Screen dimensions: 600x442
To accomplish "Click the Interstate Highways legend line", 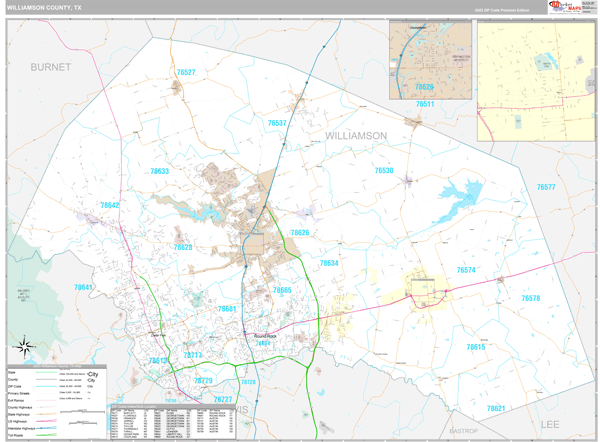I will pyautogui.click(x=46, y=426).
